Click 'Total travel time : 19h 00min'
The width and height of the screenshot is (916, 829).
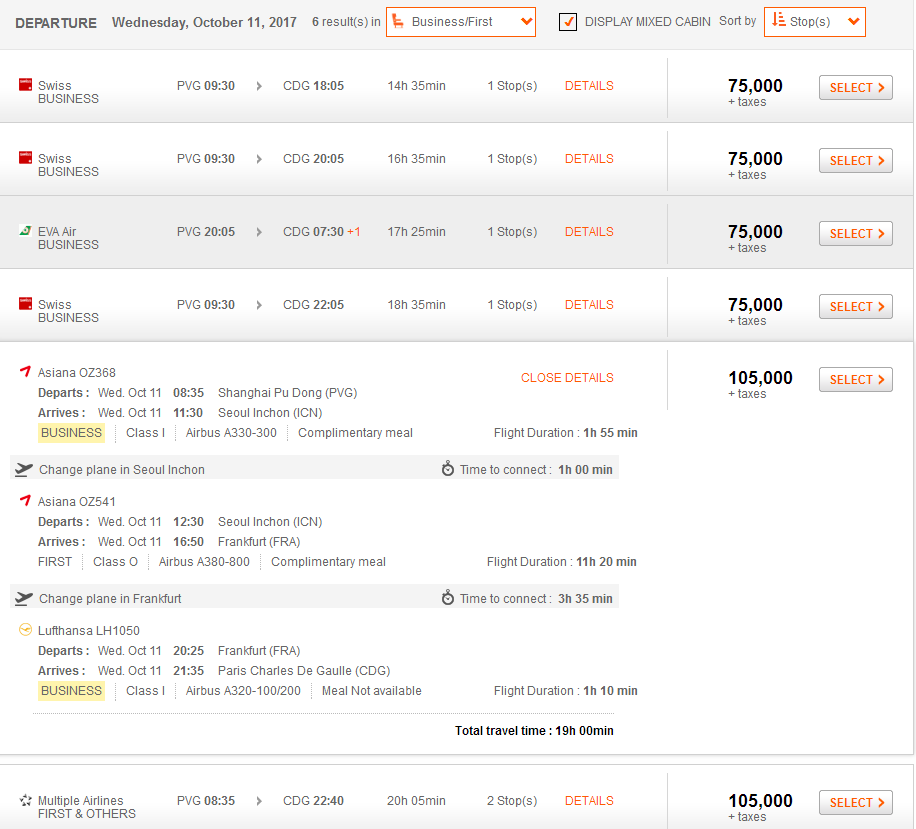click(534, 731)
